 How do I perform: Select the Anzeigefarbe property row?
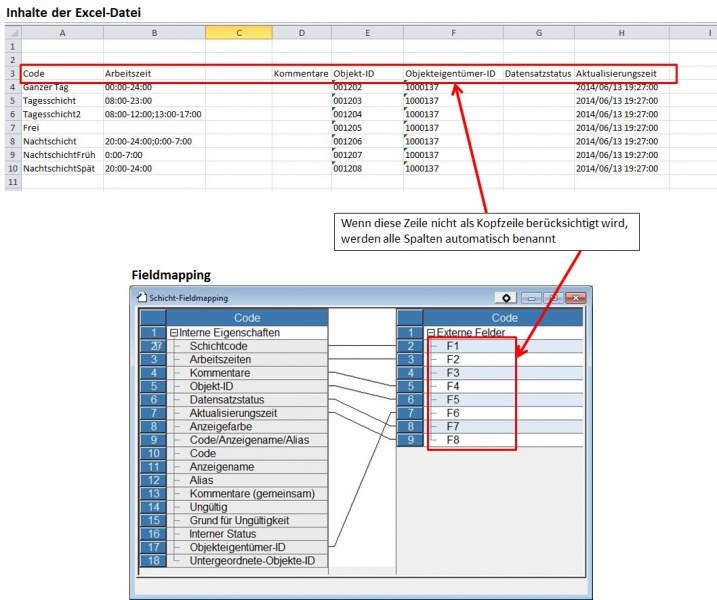pyautogui.click(x=219, y=426)
